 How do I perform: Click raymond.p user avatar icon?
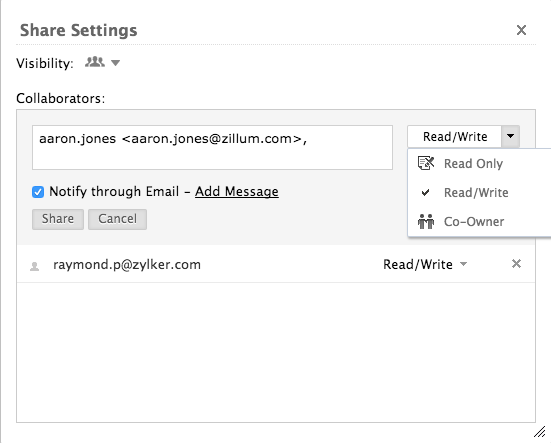coord(34,266)
